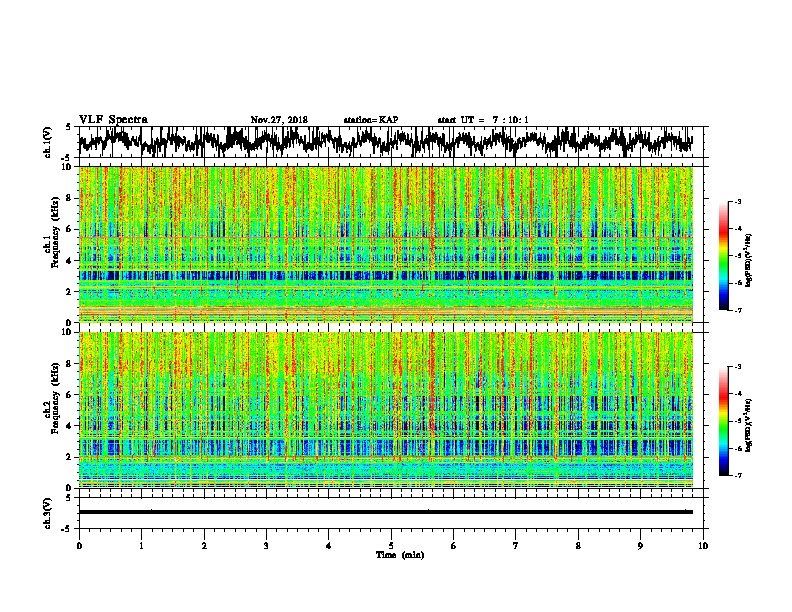
Task: Click the time axis tick labeled 5
Action: [391, 546]
